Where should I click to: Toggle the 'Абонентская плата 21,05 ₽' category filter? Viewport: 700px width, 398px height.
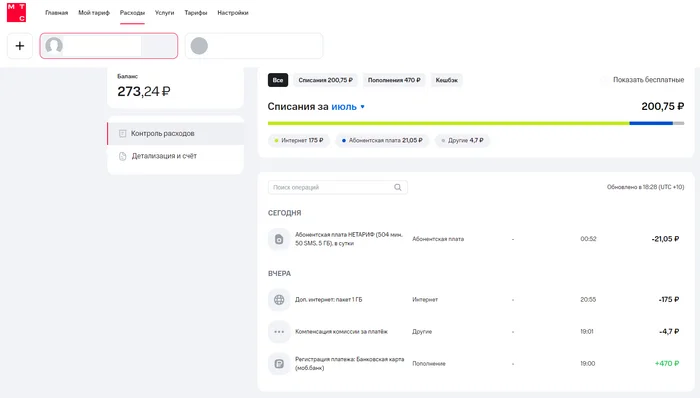pyautogui.click(x=382, y=140)
